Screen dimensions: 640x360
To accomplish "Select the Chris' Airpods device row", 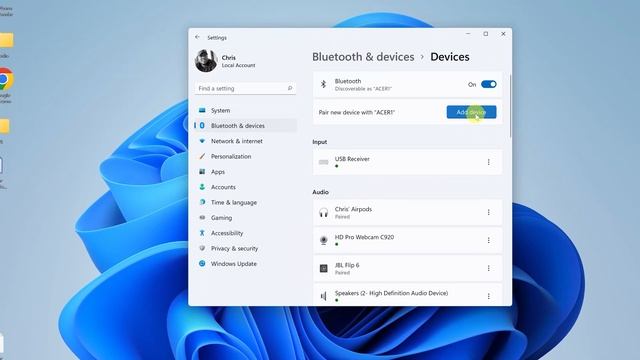I will point(407,212).
